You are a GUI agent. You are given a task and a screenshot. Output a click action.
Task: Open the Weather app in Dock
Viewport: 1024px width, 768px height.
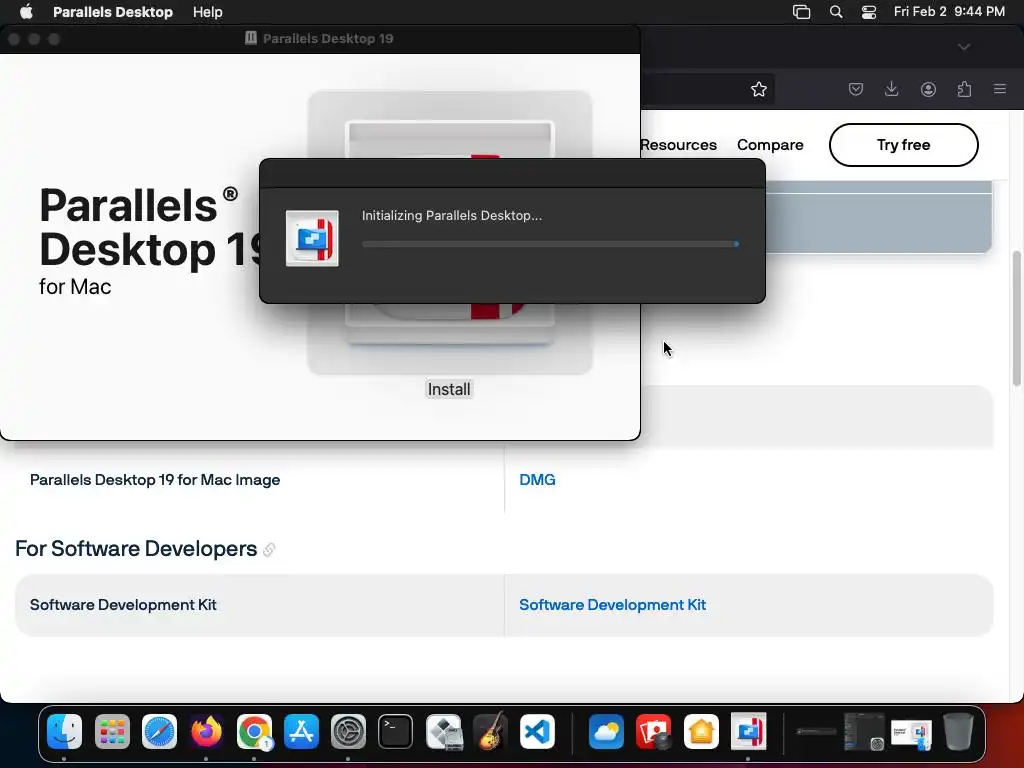pyautogui.click(x=606, y=731)
